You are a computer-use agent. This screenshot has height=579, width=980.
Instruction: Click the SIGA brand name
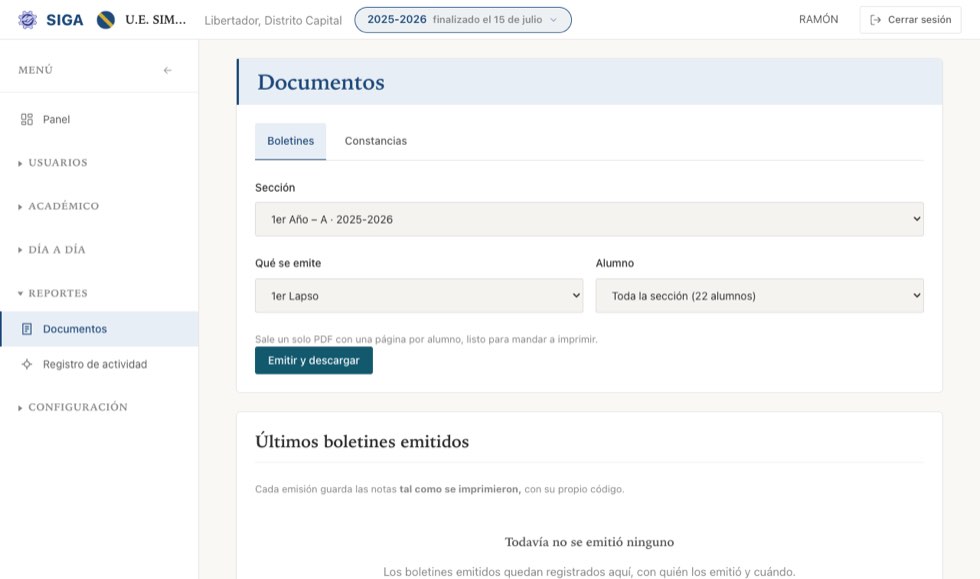point(64,20)
